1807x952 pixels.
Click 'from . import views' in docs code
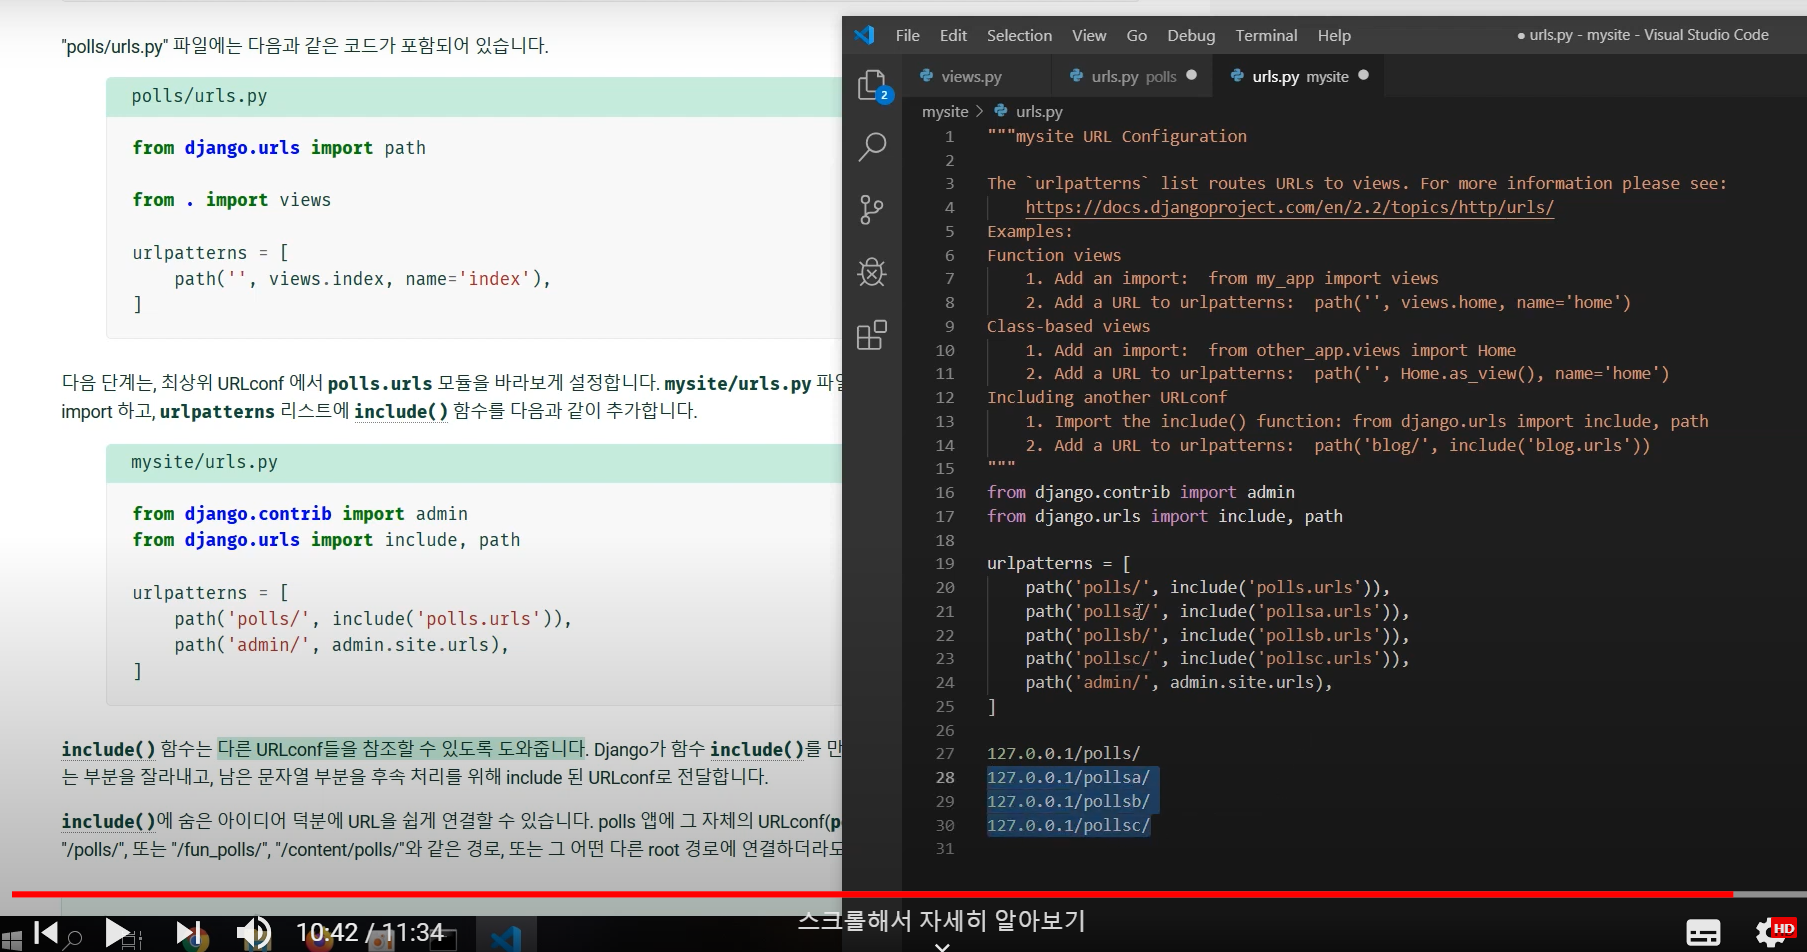pos(231,200)
